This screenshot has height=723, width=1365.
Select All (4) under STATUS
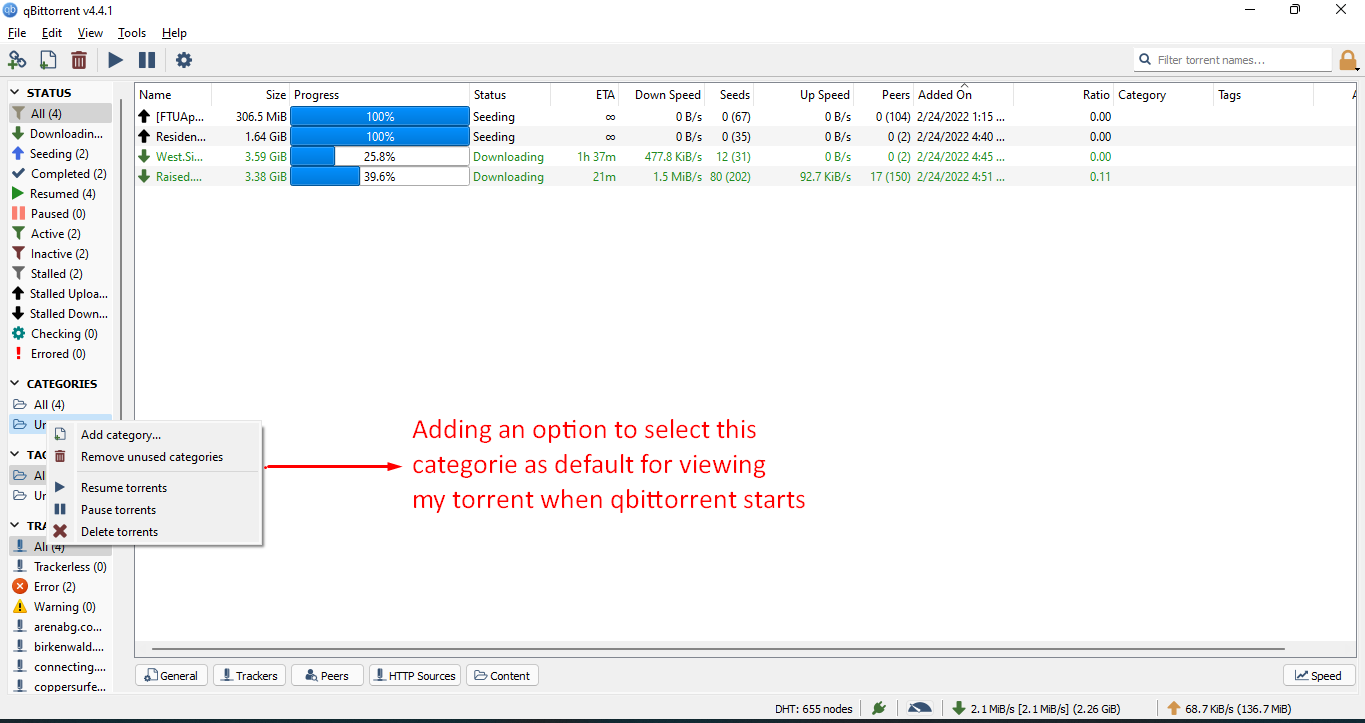(x=60, y=114)
